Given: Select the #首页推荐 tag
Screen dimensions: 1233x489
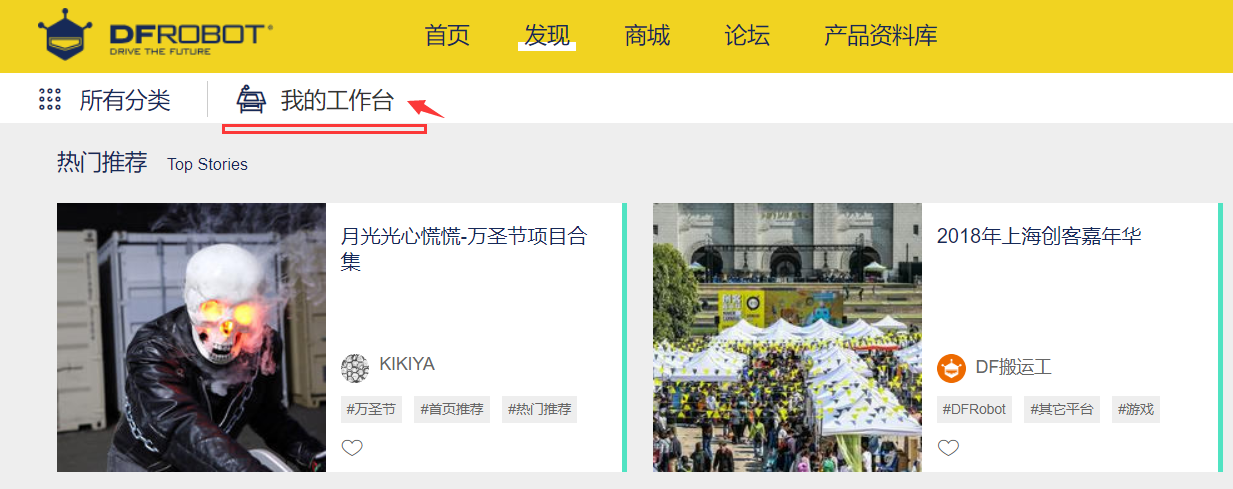Looking at the screenshot, I should [x=452, y=409].
